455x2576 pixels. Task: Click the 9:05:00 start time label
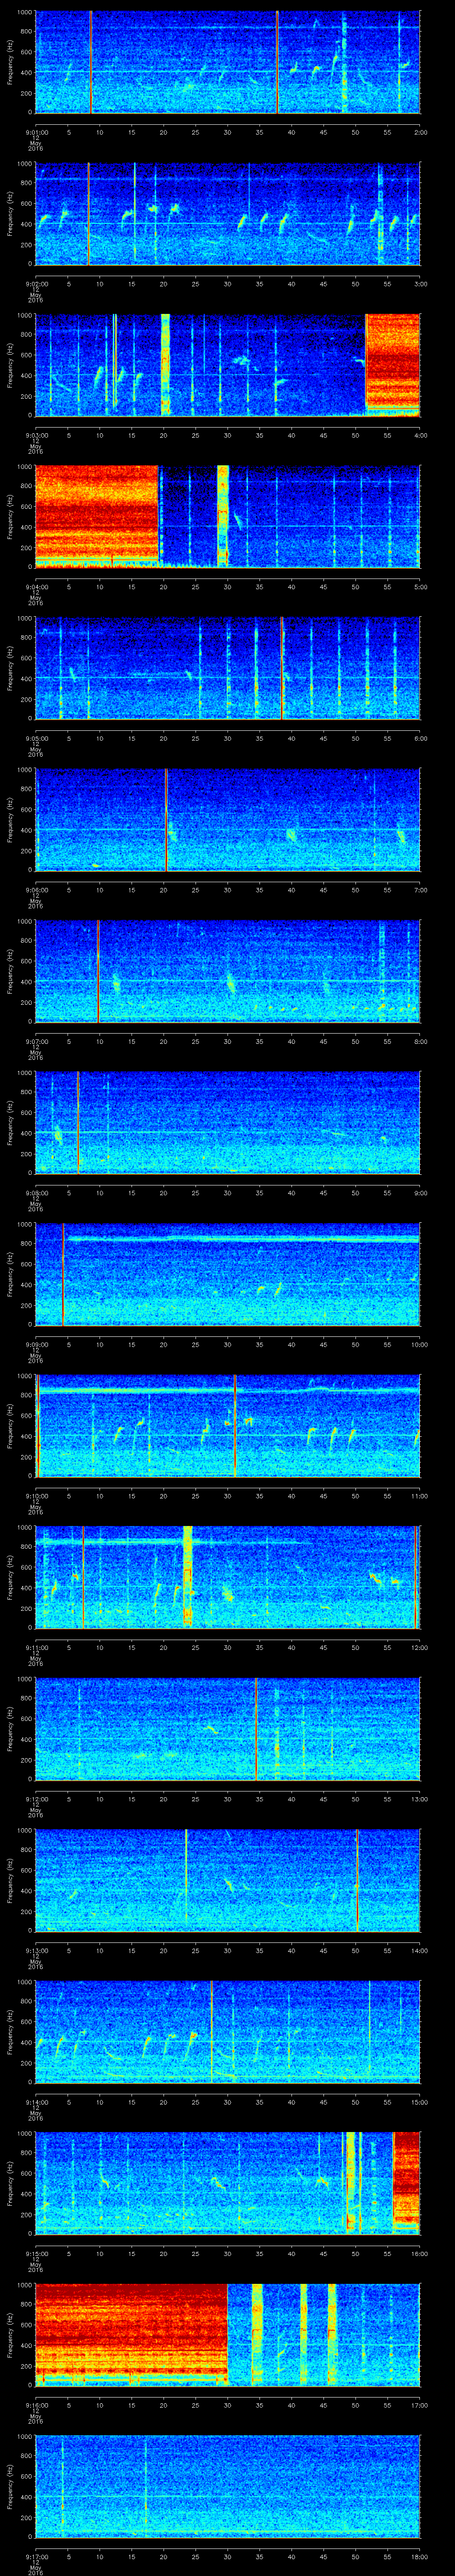36,738
